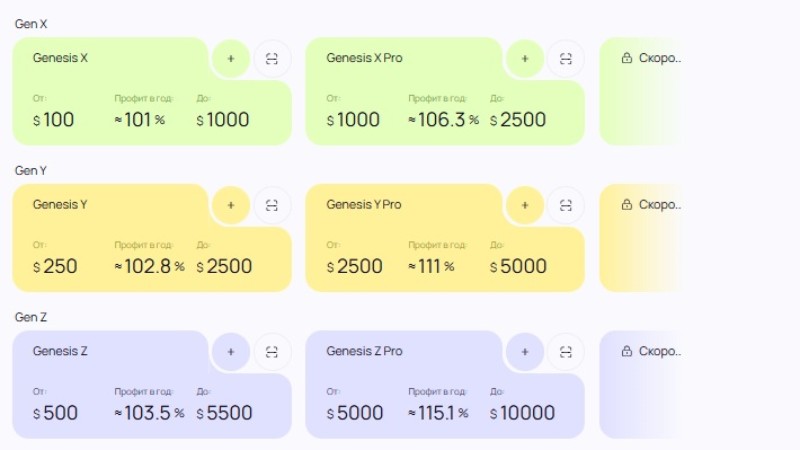This screenshot has width=800, height=450.
Task: Select the Genesis X plan title
Action: coord(60,58)
